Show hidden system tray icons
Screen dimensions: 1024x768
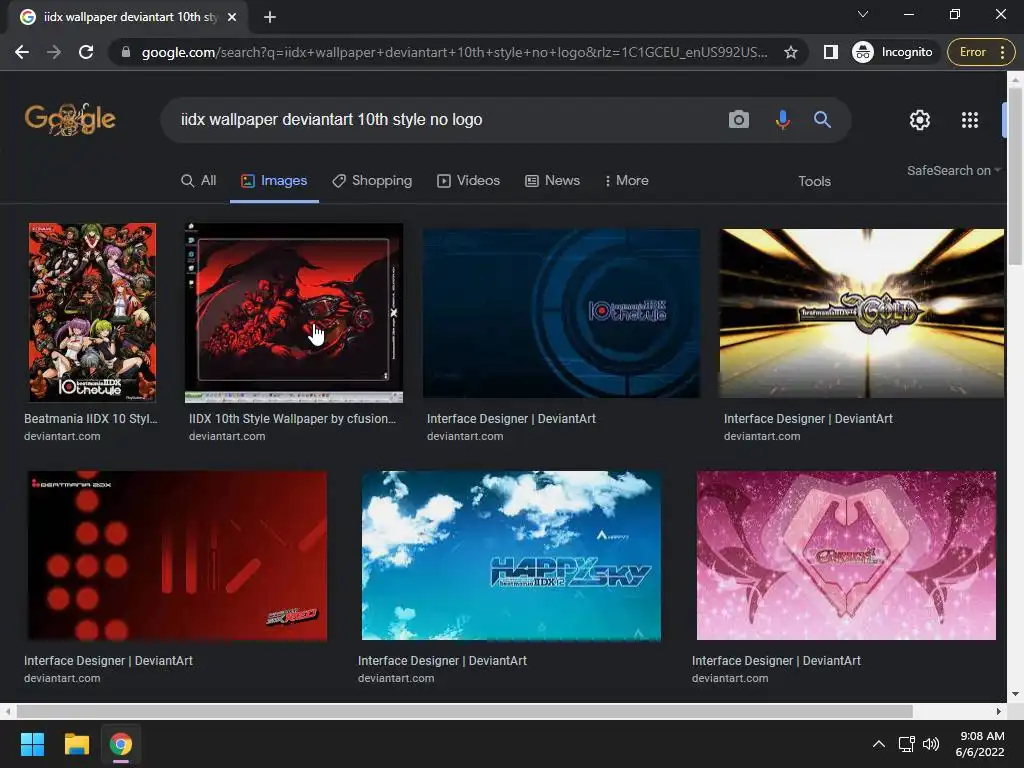[879, 744]
